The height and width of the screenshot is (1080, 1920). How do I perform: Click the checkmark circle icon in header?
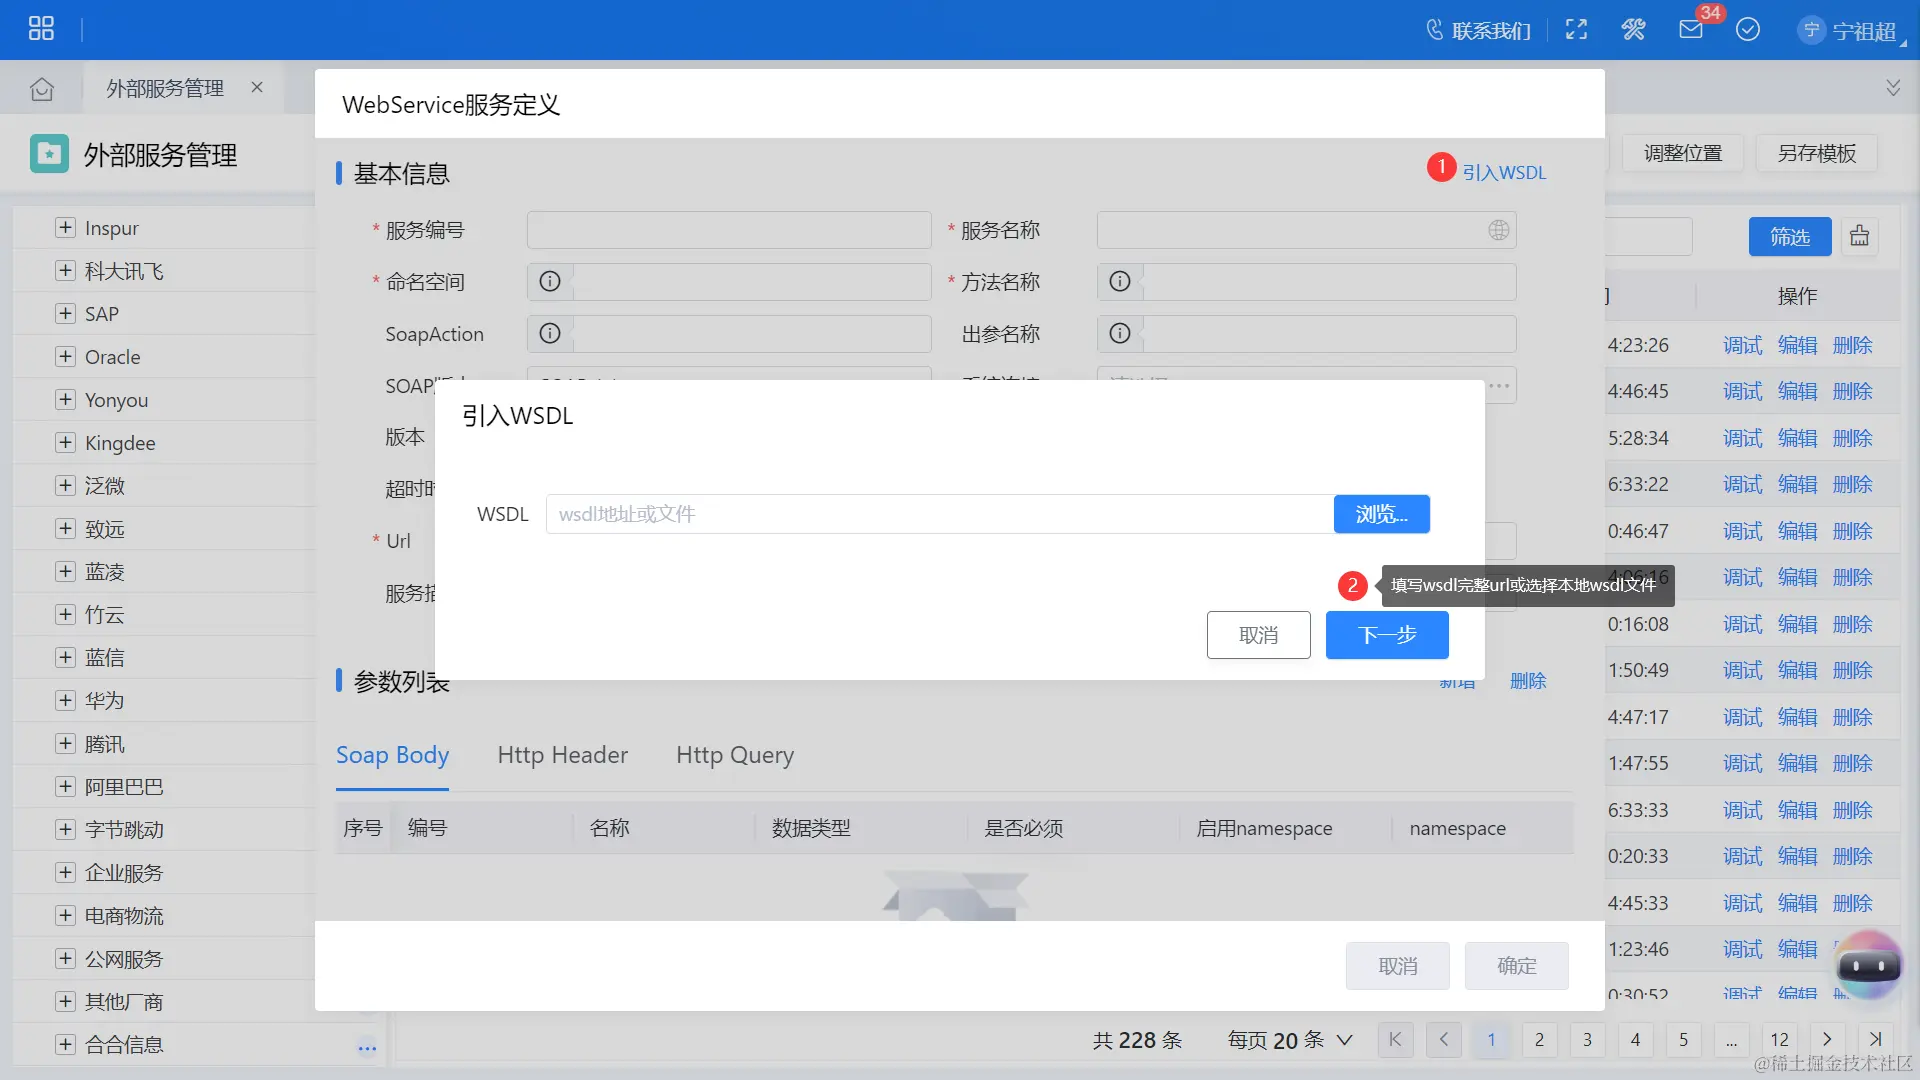(x=1747, y=30)
